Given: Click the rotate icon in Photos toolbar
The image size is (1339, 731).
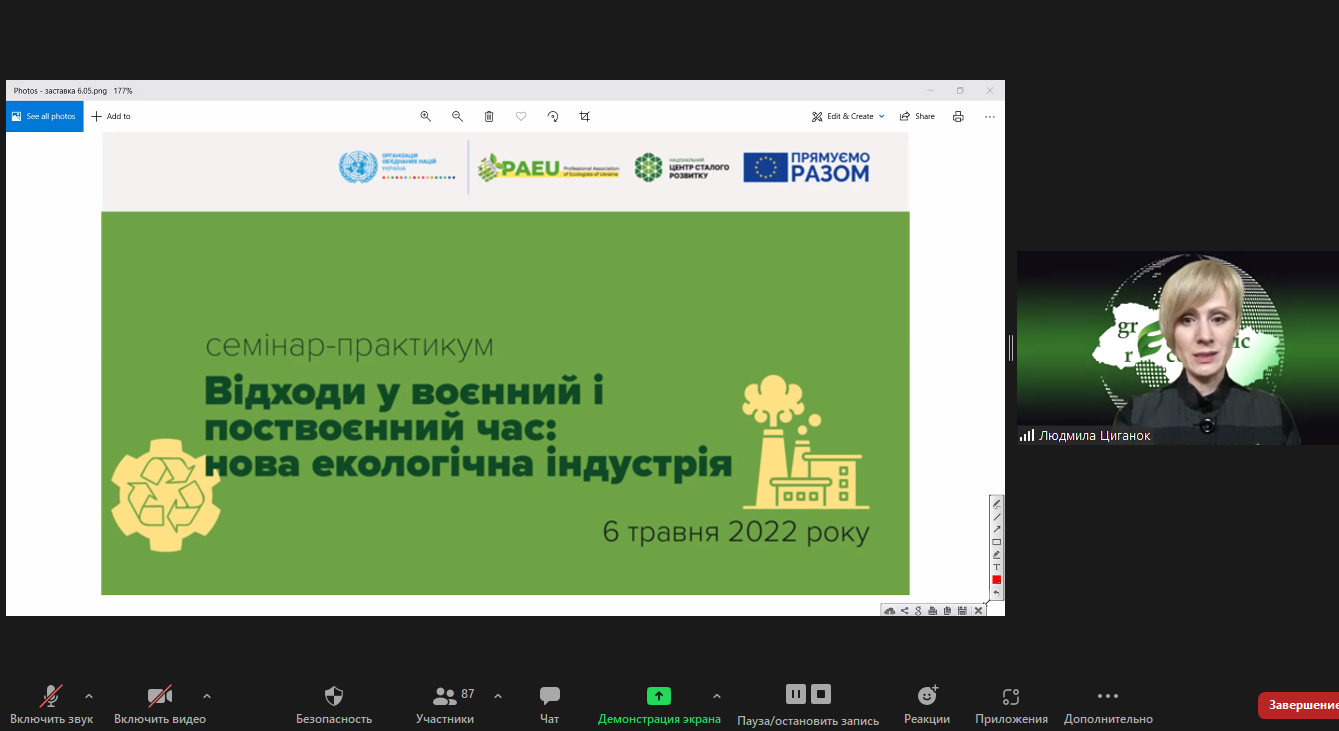Looking at the screenshot, I should (553, 116).
